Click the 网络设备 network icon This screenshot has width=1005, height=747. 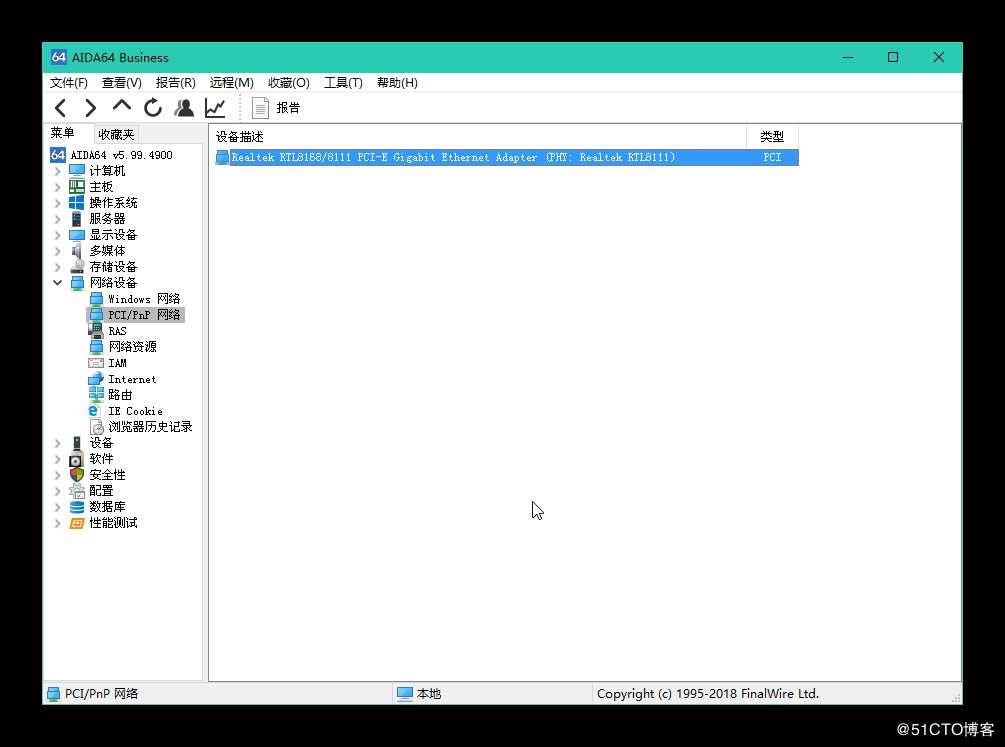click(77, 283)
